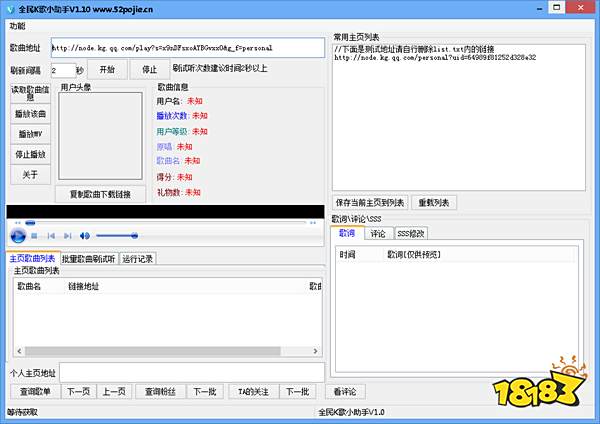Mute the player speaker icon
This screenshot has width=600, height=424.
point(84,235)
